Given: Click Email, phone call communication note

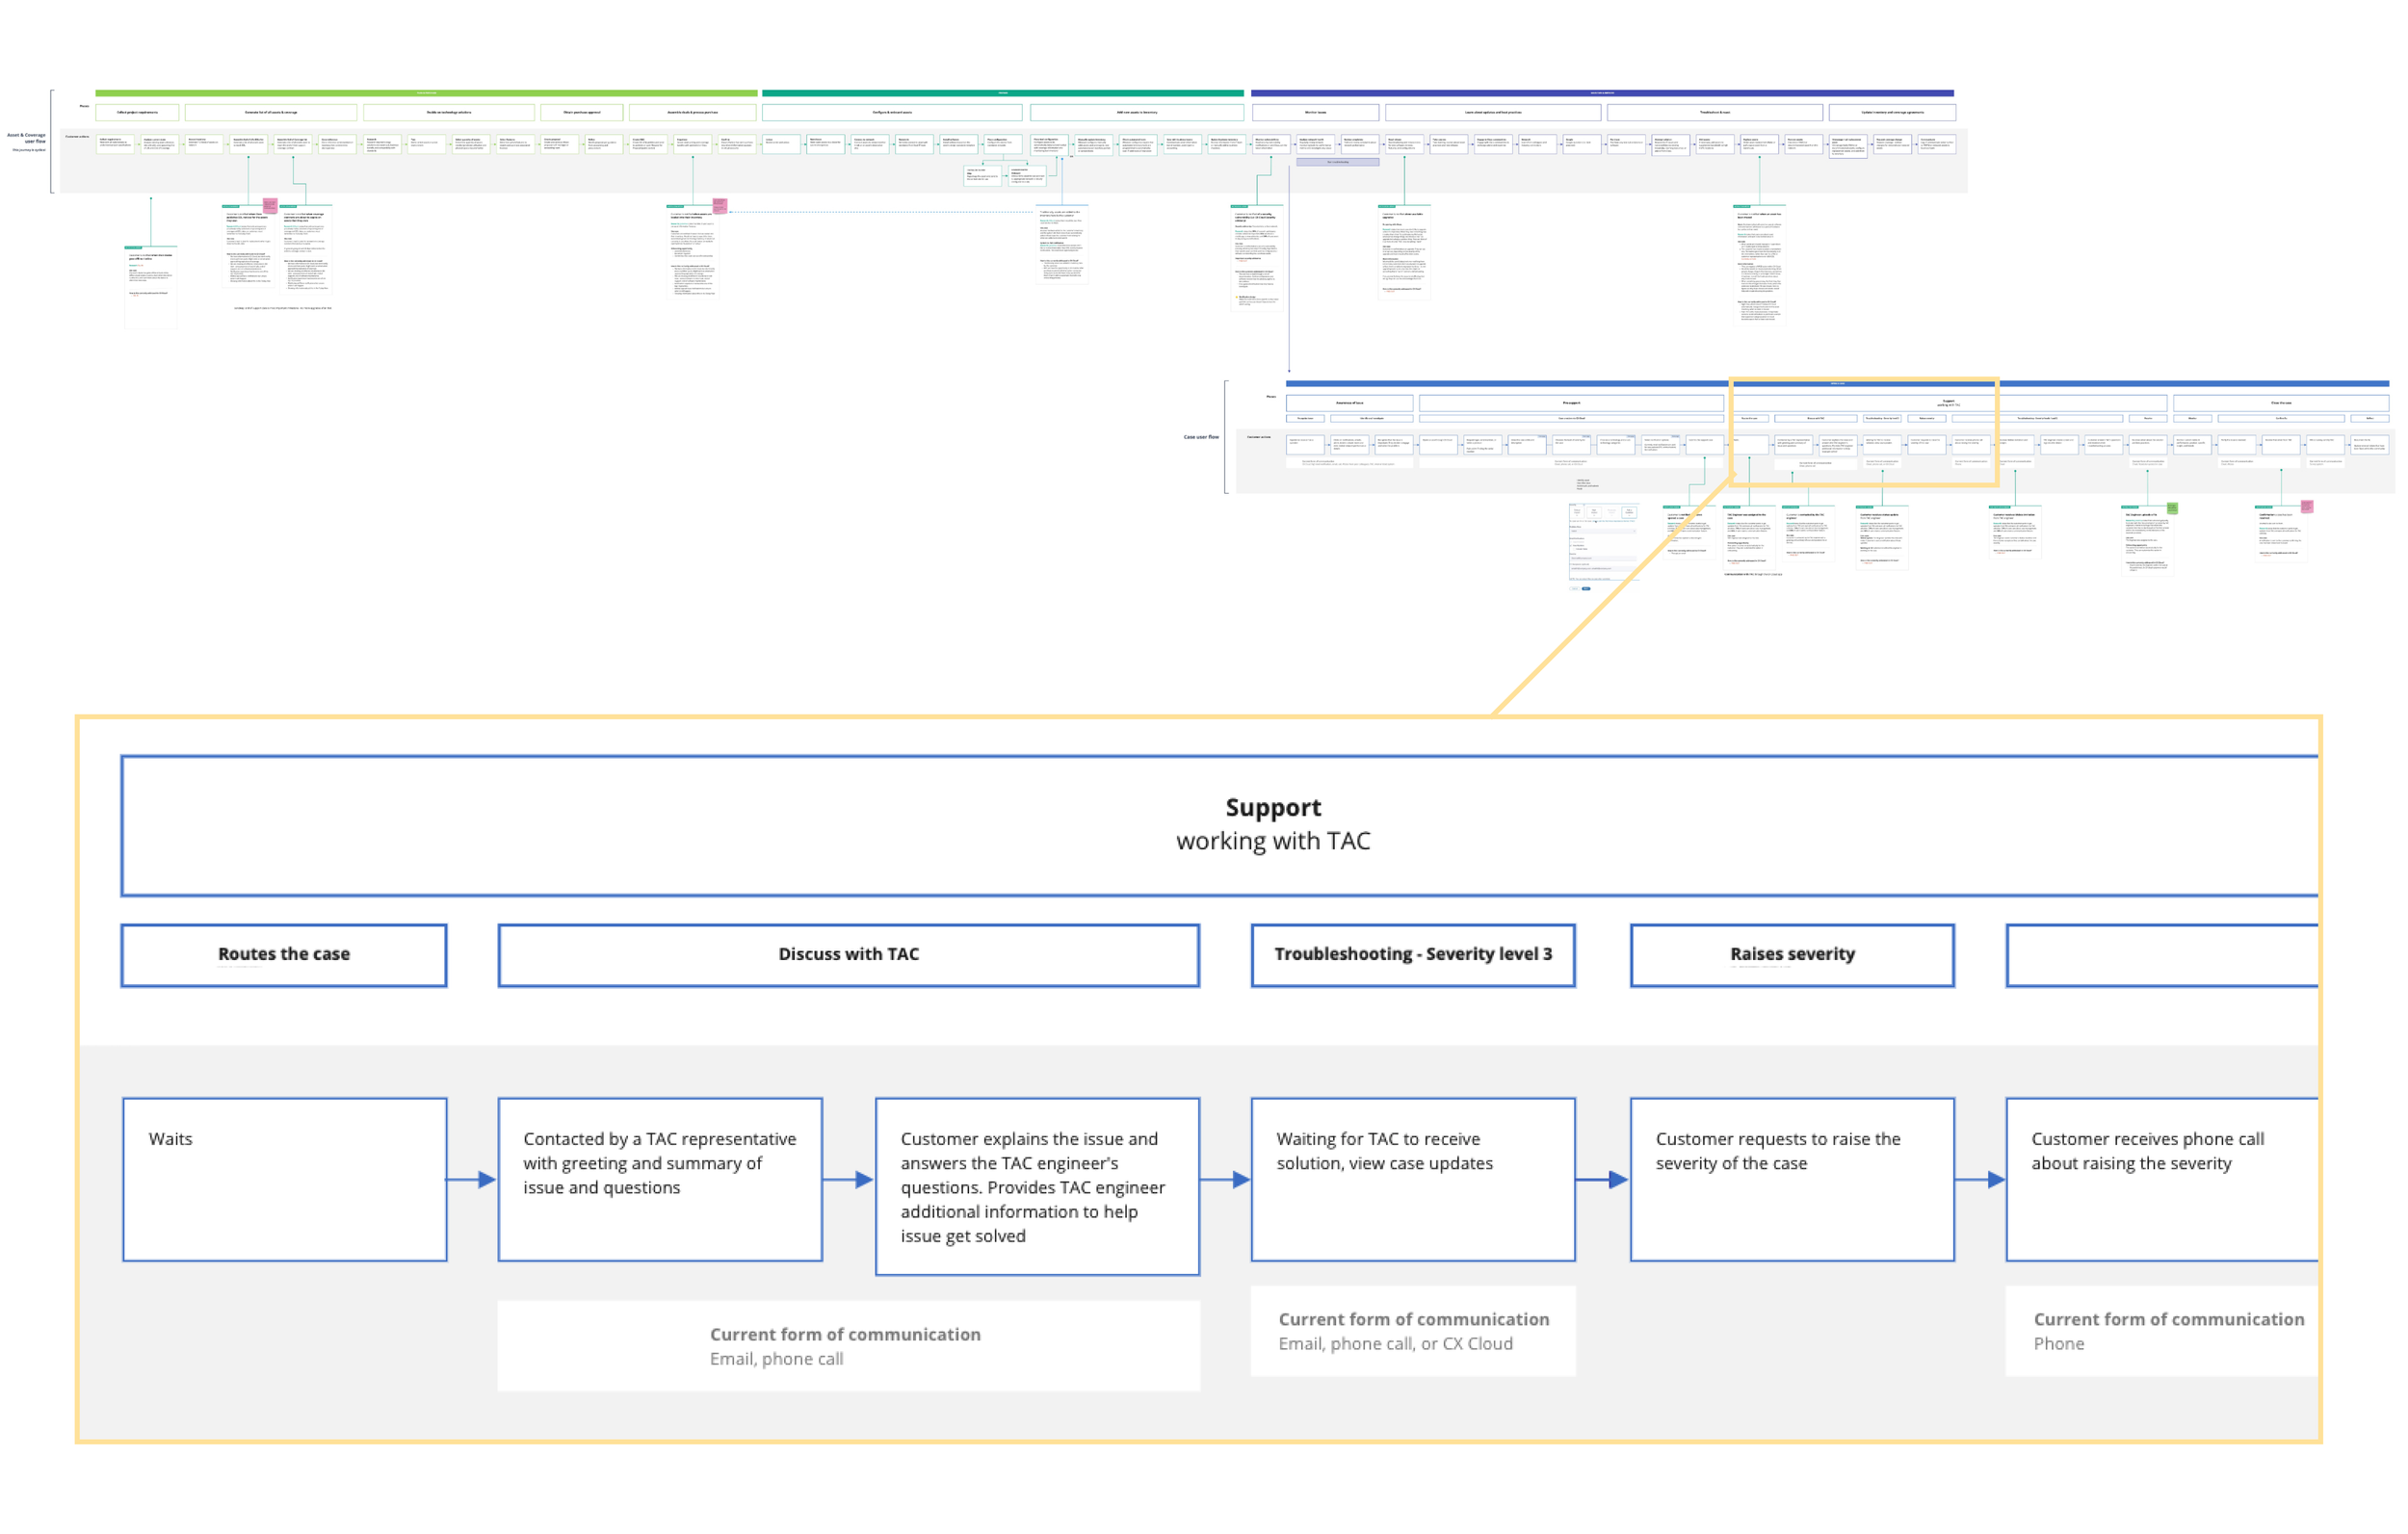Looking at the screenshot, I should point(848,1346).
